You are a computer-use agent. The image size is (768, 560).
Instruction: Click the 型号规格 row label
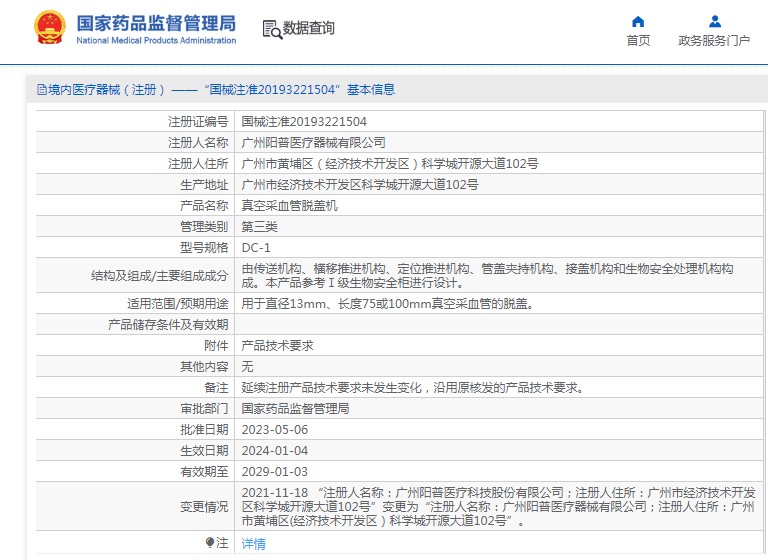click(204, 248)
